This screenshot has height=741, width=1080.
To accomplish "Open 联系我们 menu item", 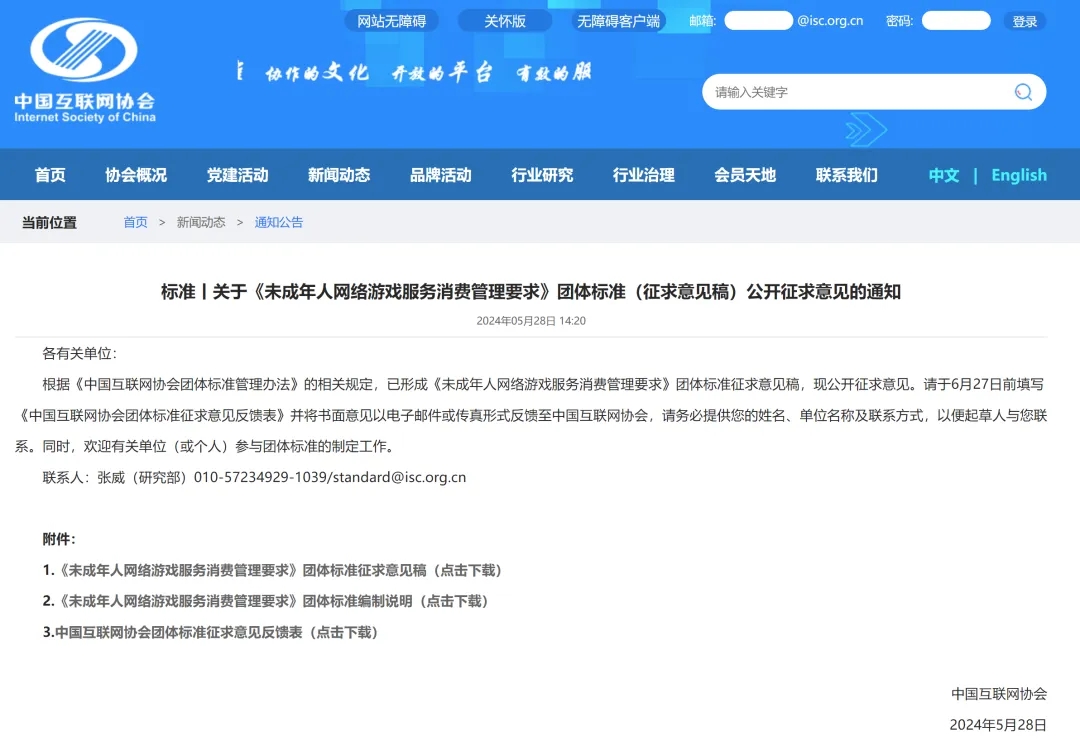I will [x=847, y=175].
